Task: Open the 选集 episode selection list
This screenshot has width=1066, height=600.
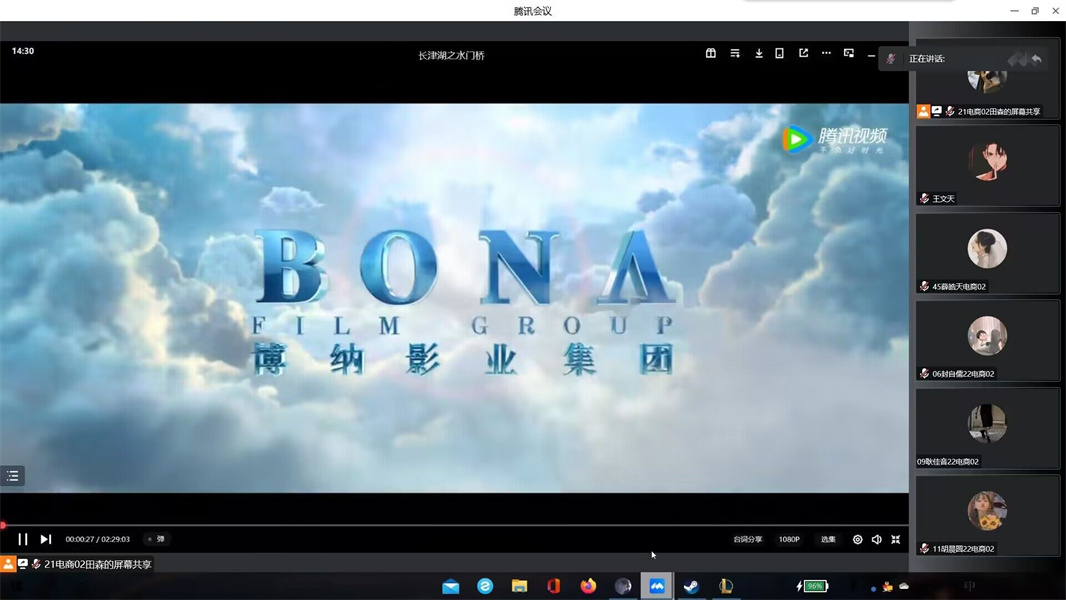Action: coord(828,539)
